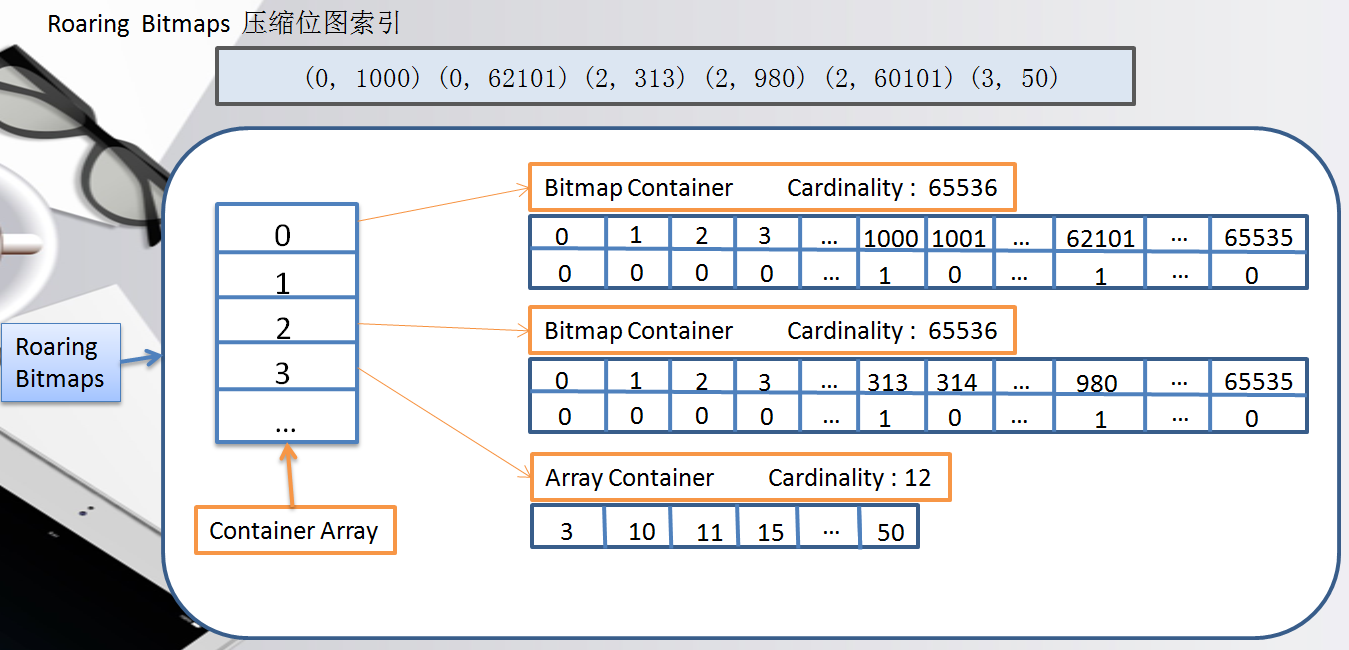Select cell "0" of the container array column

(x=286, y=228)
